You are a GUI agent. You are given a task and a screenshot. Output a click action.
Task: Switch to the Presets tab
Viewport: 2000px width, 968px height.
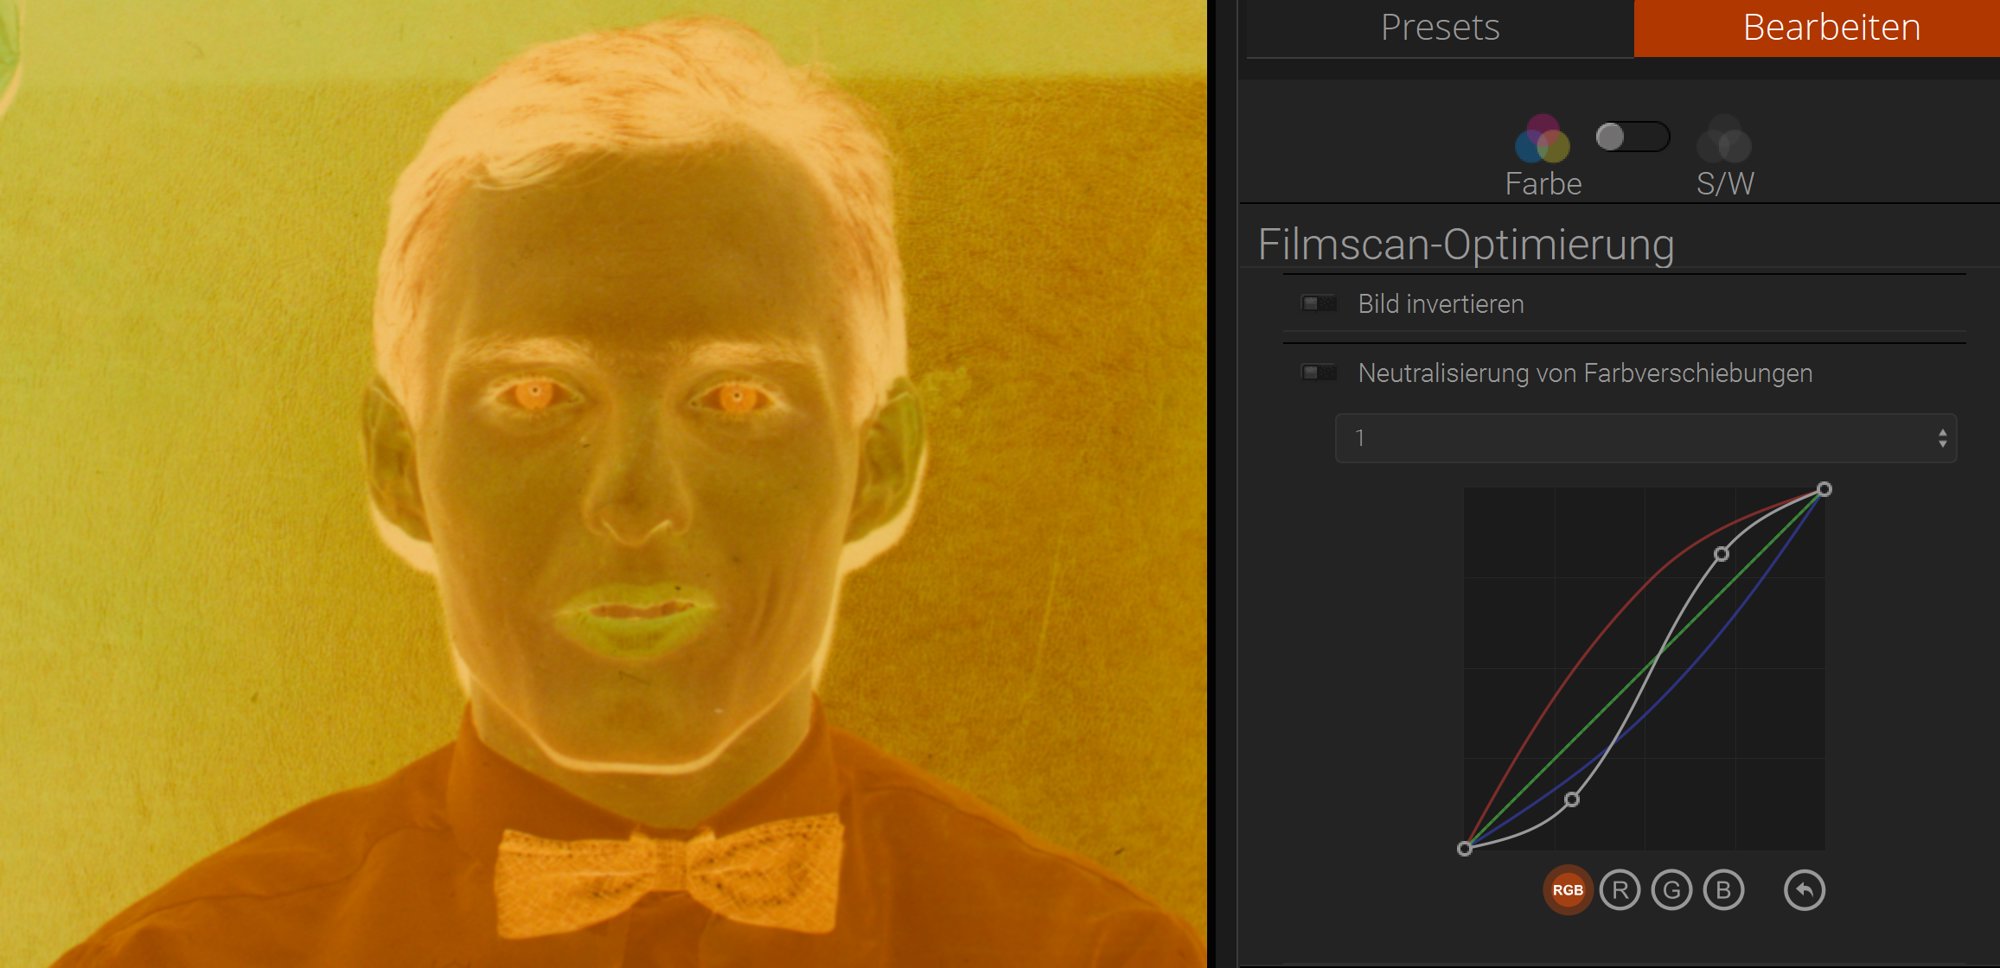1440,28
